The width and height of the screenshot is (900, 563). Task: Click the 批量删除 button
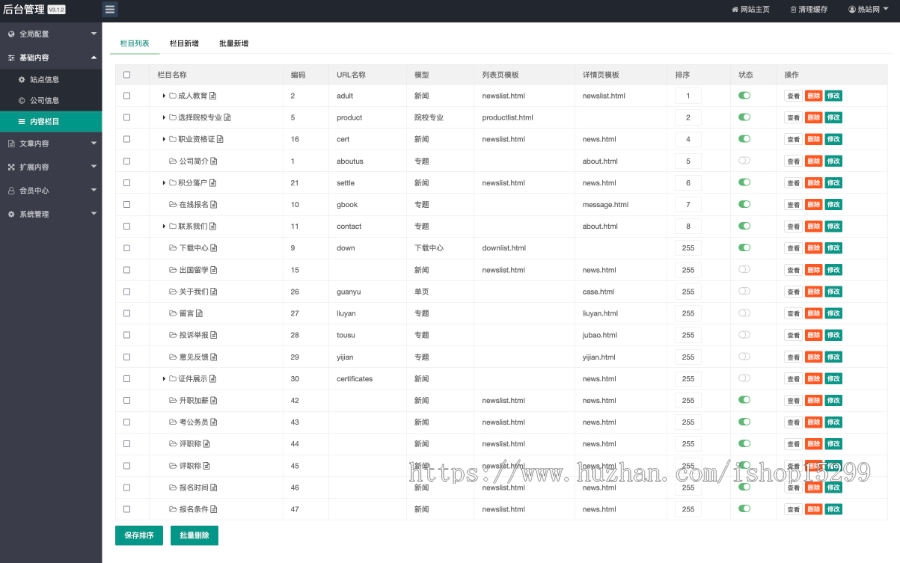[x=194, y=535]
